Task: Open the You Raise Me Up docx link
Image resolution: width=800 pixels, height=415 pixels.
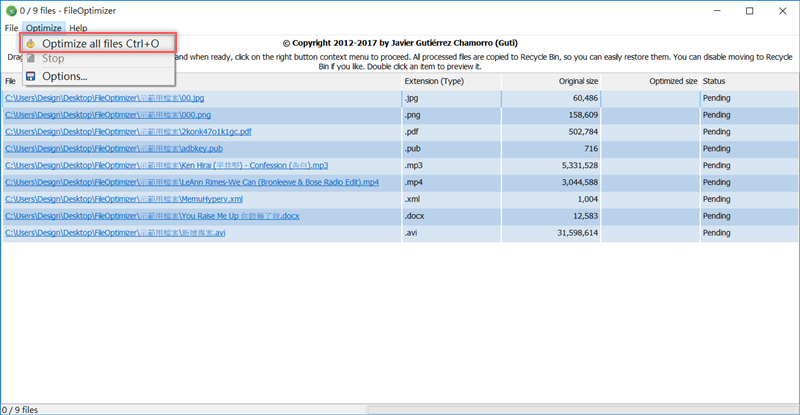Action: 152,216
